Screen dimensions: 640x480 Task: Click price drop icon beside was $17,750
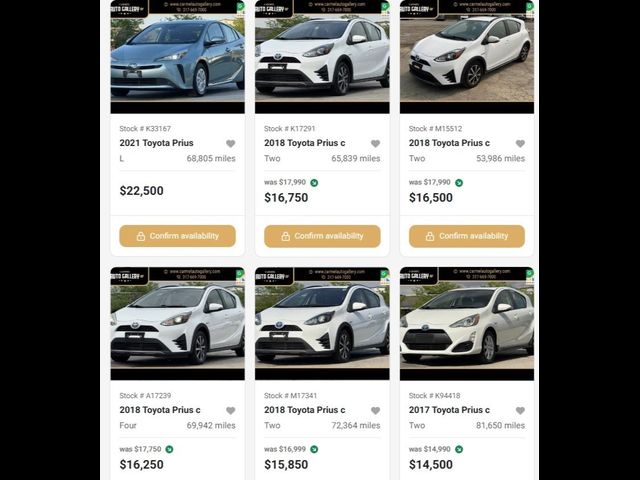click(x=169, y=449)
